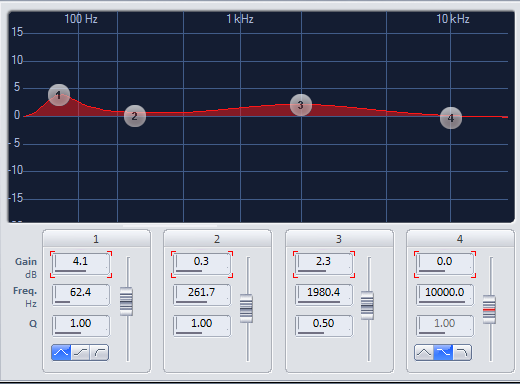520x384 pixels.
Task: Click the band 3 frequency field 1980.4
Action: click(x=324, y=295)
